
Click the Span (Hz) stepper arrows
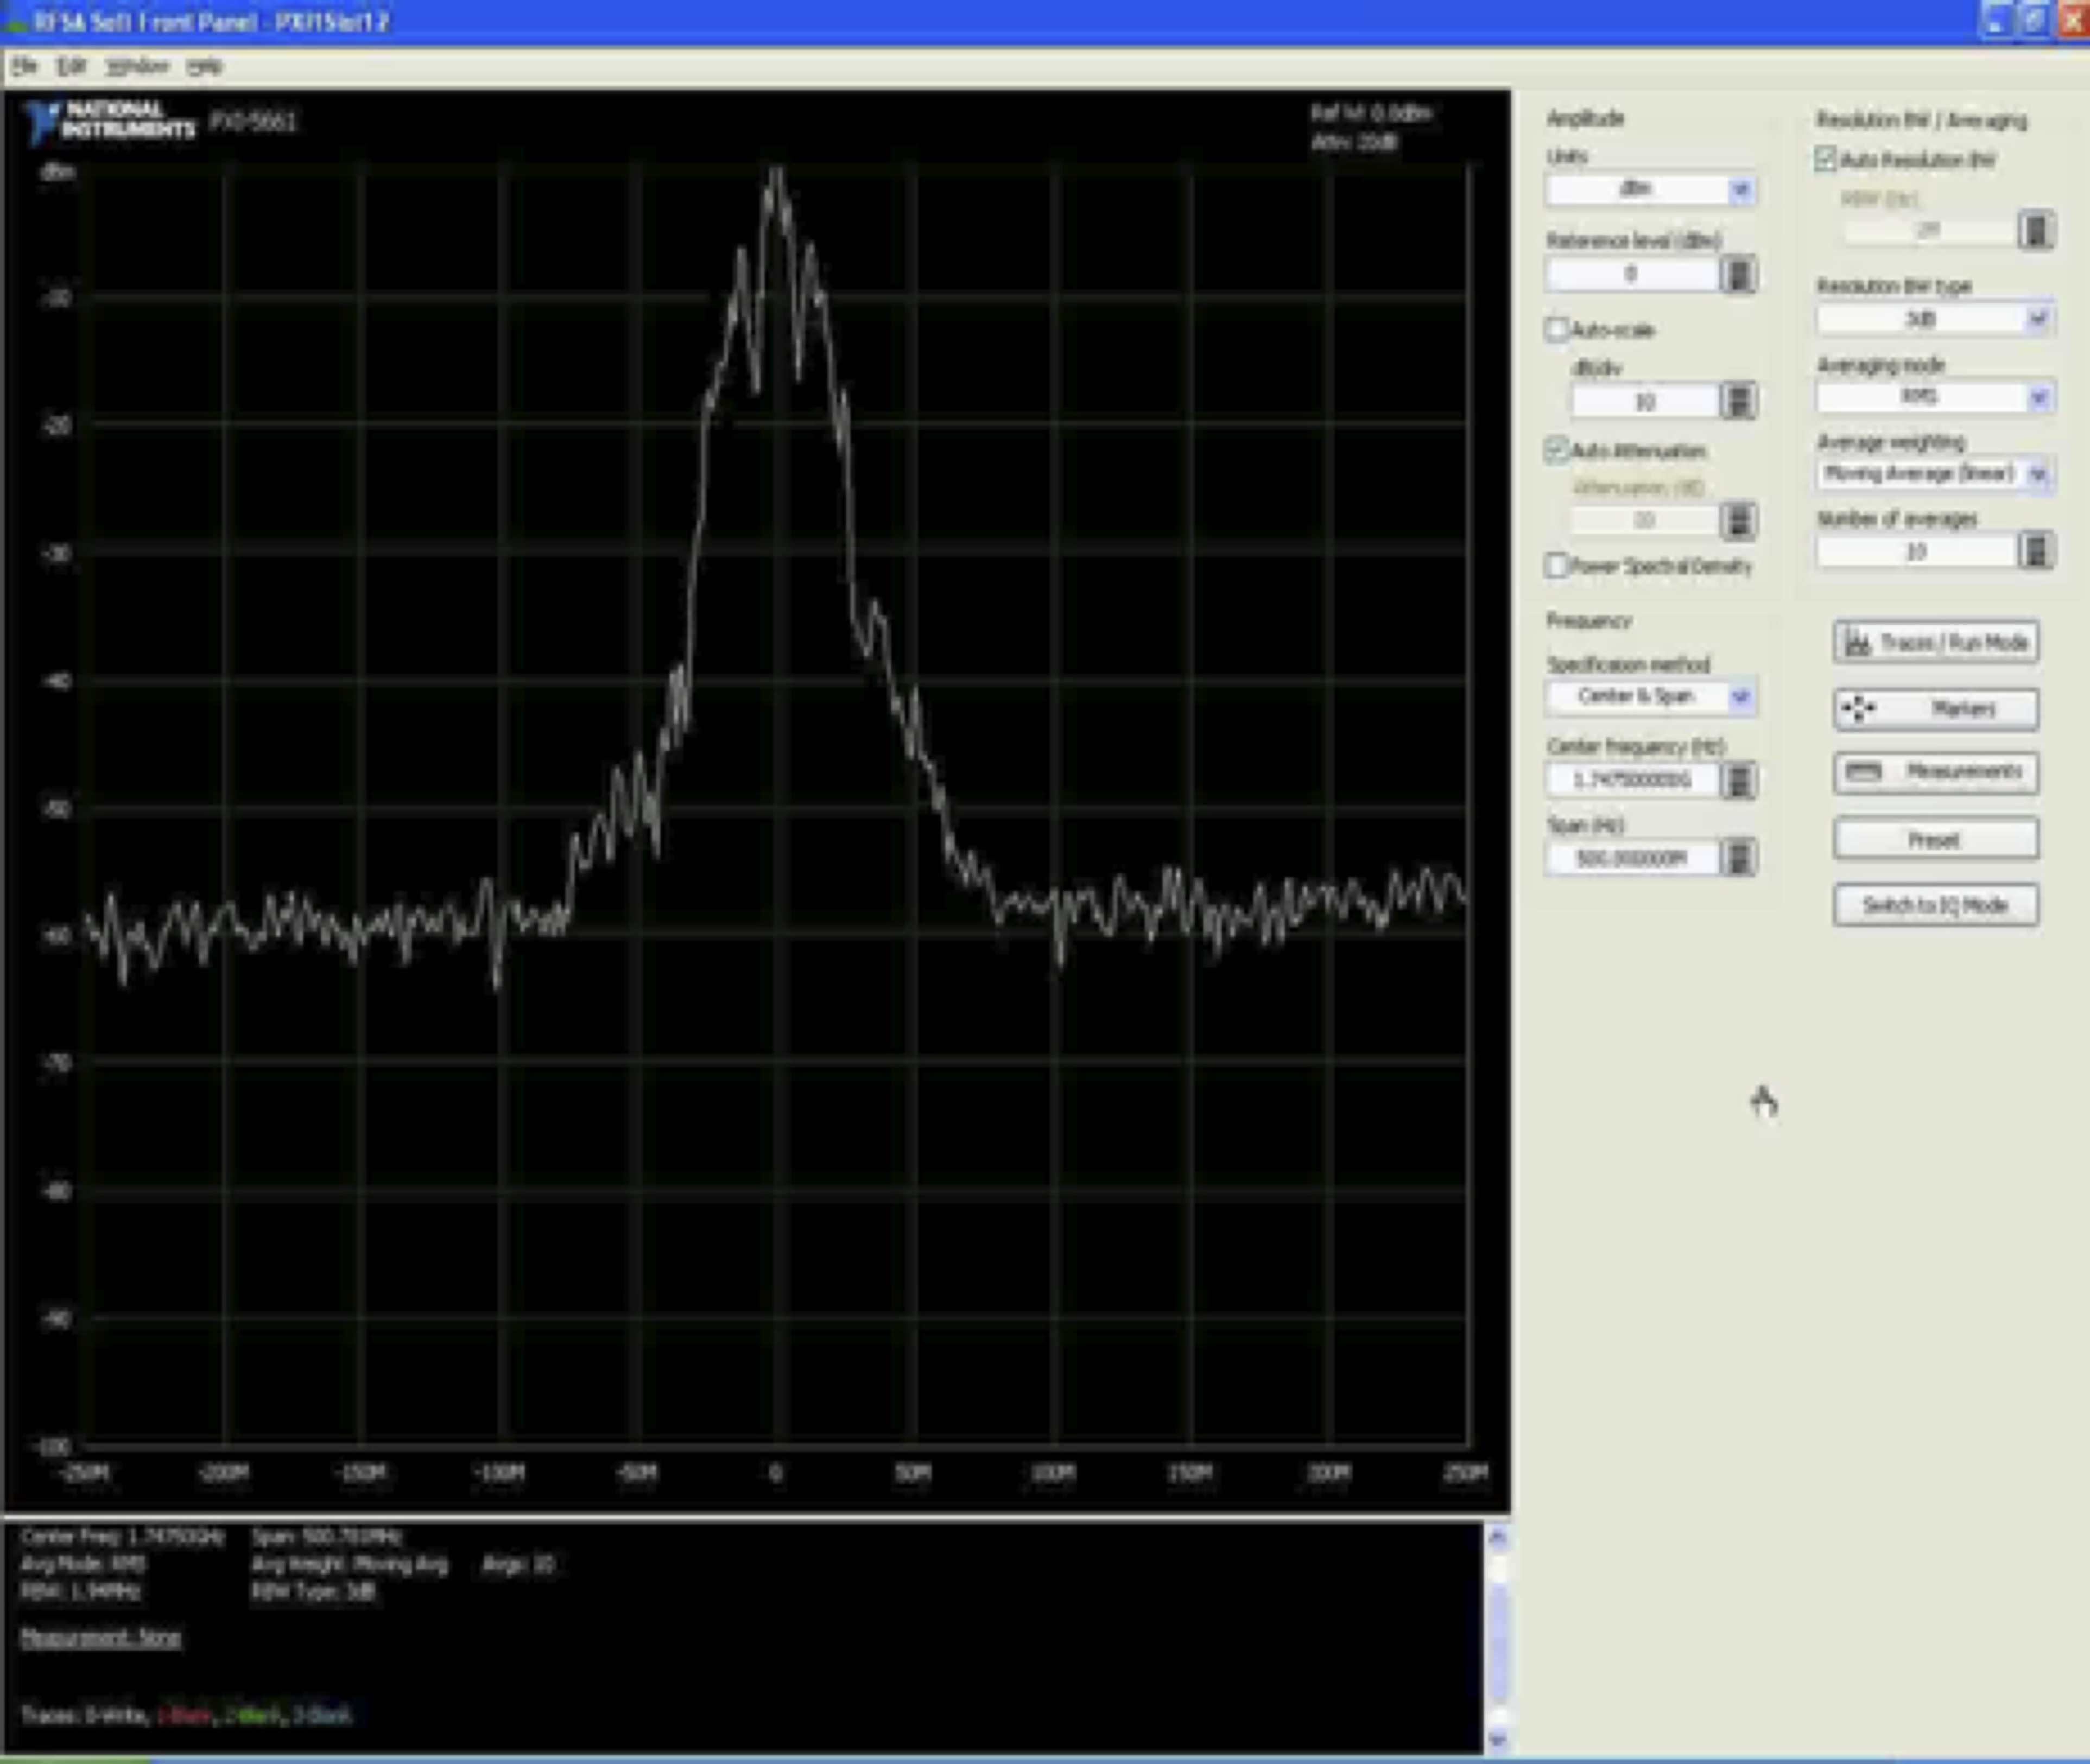click(1739, 858)
